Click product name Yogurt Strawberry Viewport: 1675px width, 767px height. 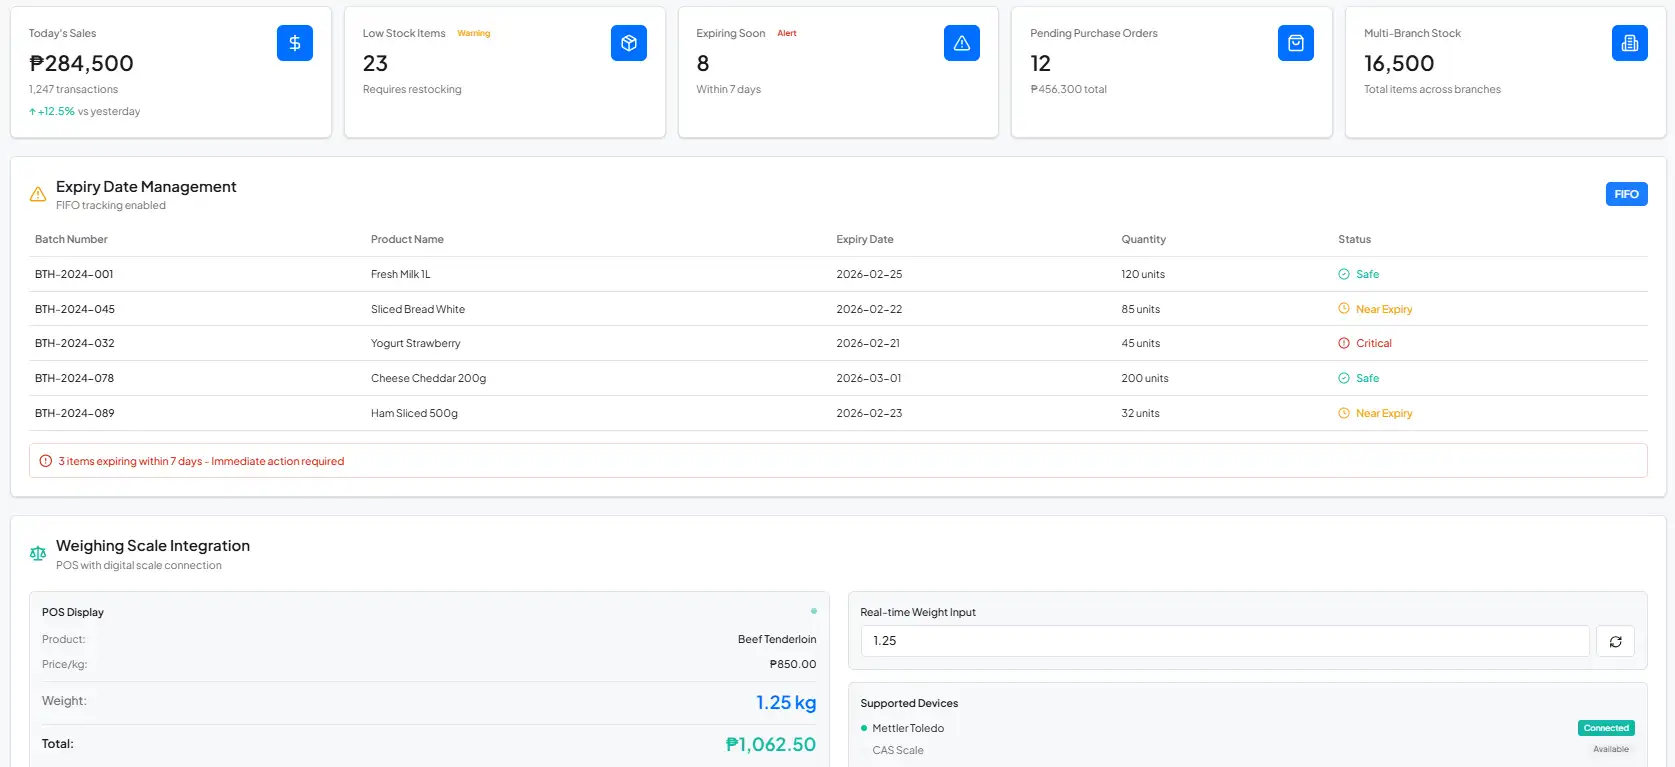coord(416,343)
